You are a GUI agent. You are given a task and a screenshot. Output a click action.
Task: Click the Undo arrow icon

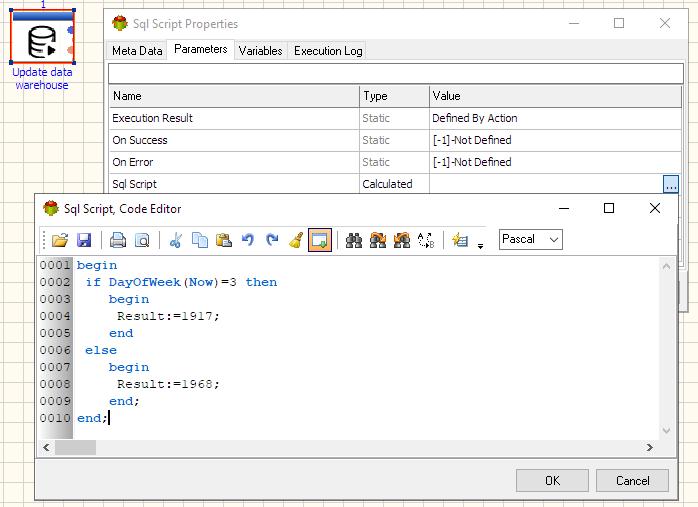click(248, 240)
